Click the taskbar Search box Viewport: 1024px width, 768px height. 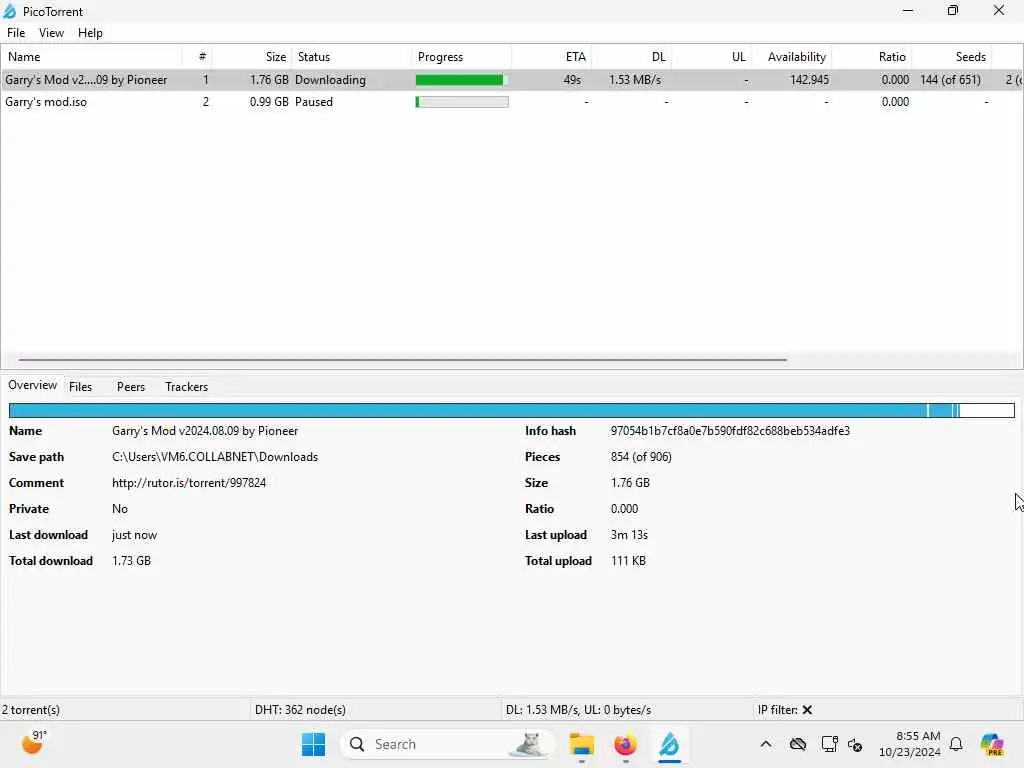[x=447, y=744]
